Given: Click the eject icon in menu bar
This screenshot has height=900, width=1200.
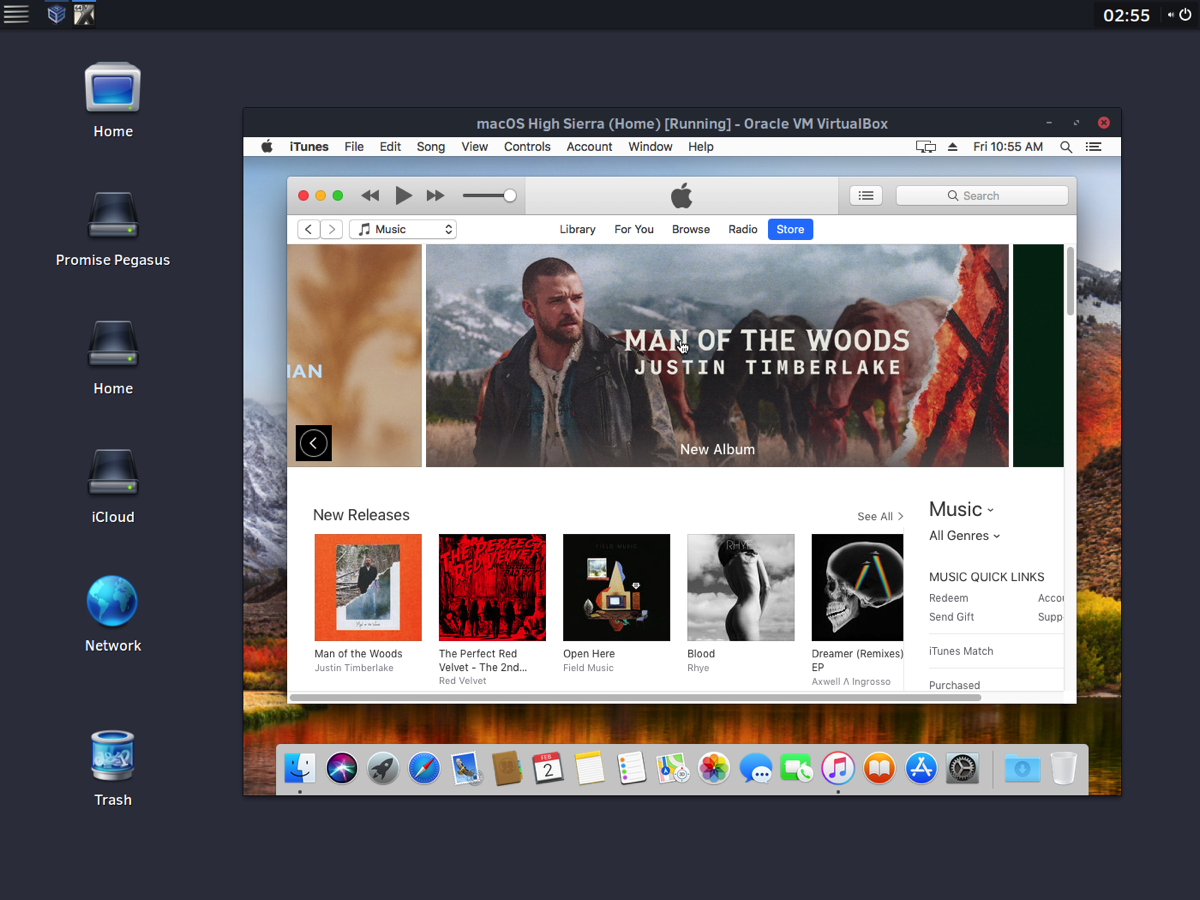Looking at the screenshot, I should (952, 147).
